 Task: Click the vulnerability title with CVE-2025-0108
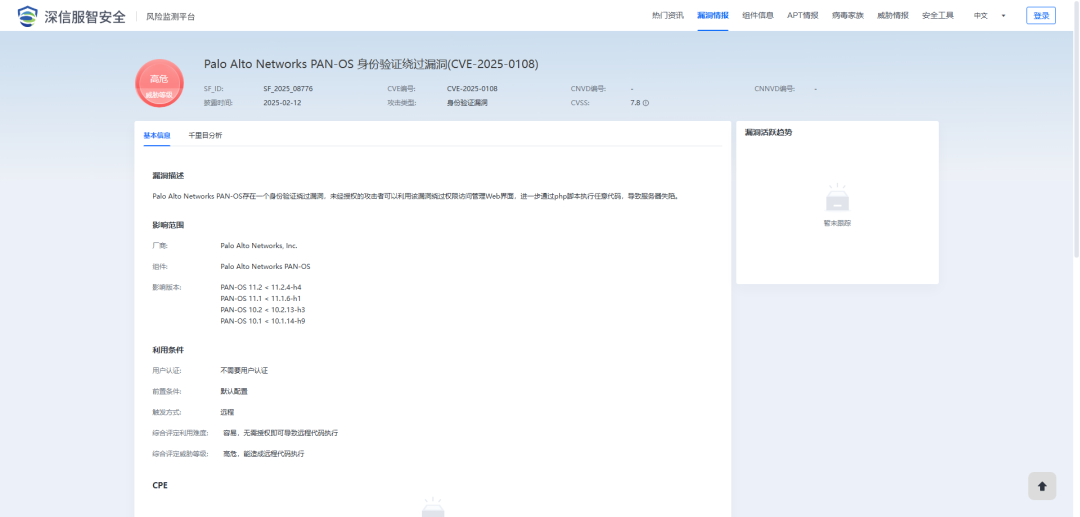coord(371,64)
